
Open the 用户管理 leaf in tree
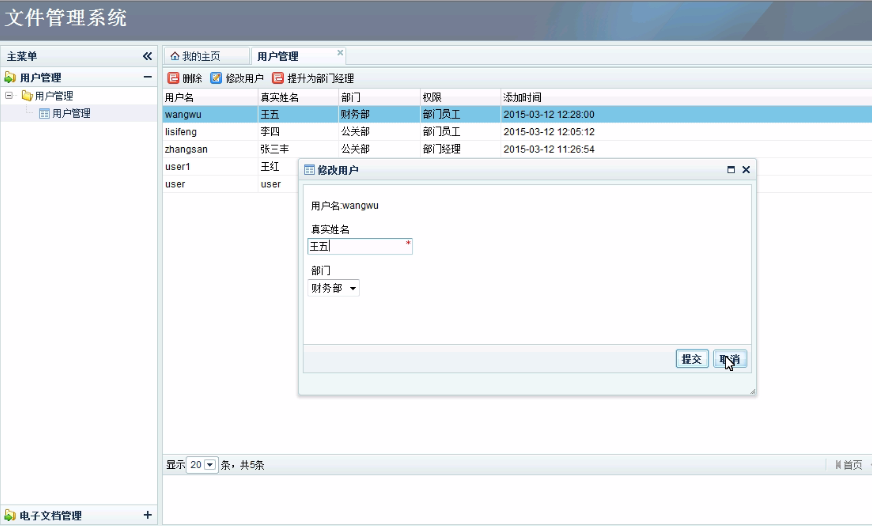[x=71, y=113]
